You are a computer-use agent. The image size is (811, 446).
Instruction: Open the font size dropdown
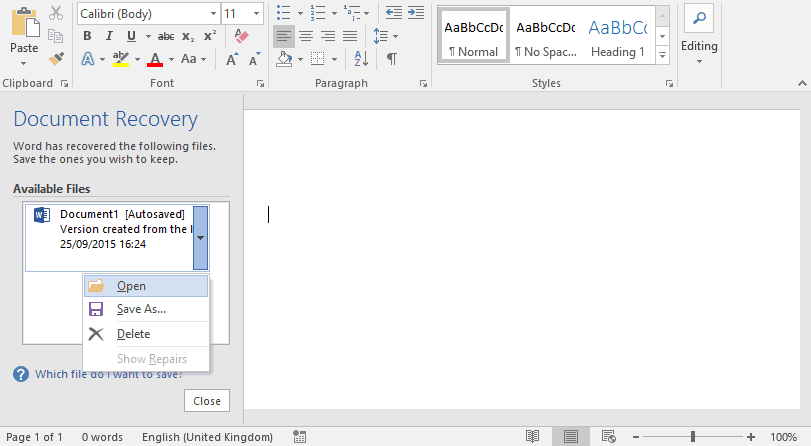pos(256,13)
